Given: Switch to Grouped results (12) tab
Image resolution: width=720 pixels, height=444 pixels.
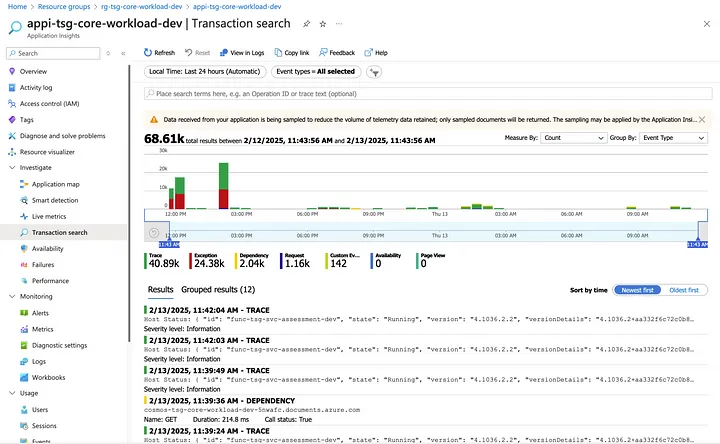Looking at the screenshot, I should (218, 290).
